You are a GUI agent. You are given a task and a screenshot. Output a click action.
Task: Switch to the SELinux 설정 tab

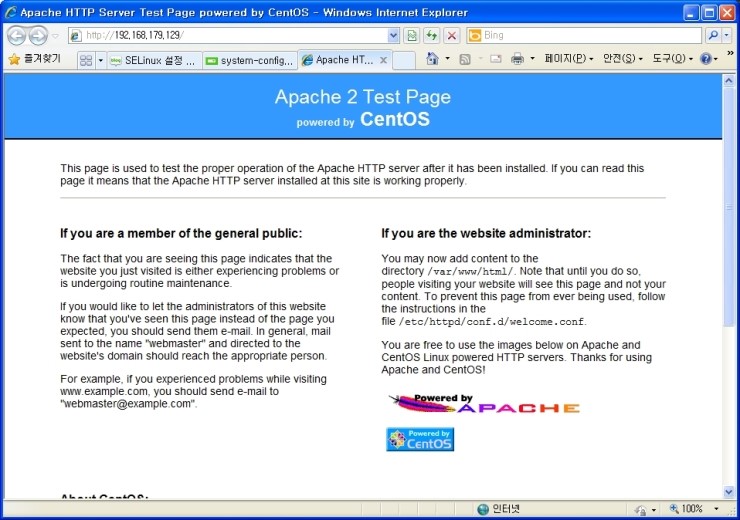154,60
